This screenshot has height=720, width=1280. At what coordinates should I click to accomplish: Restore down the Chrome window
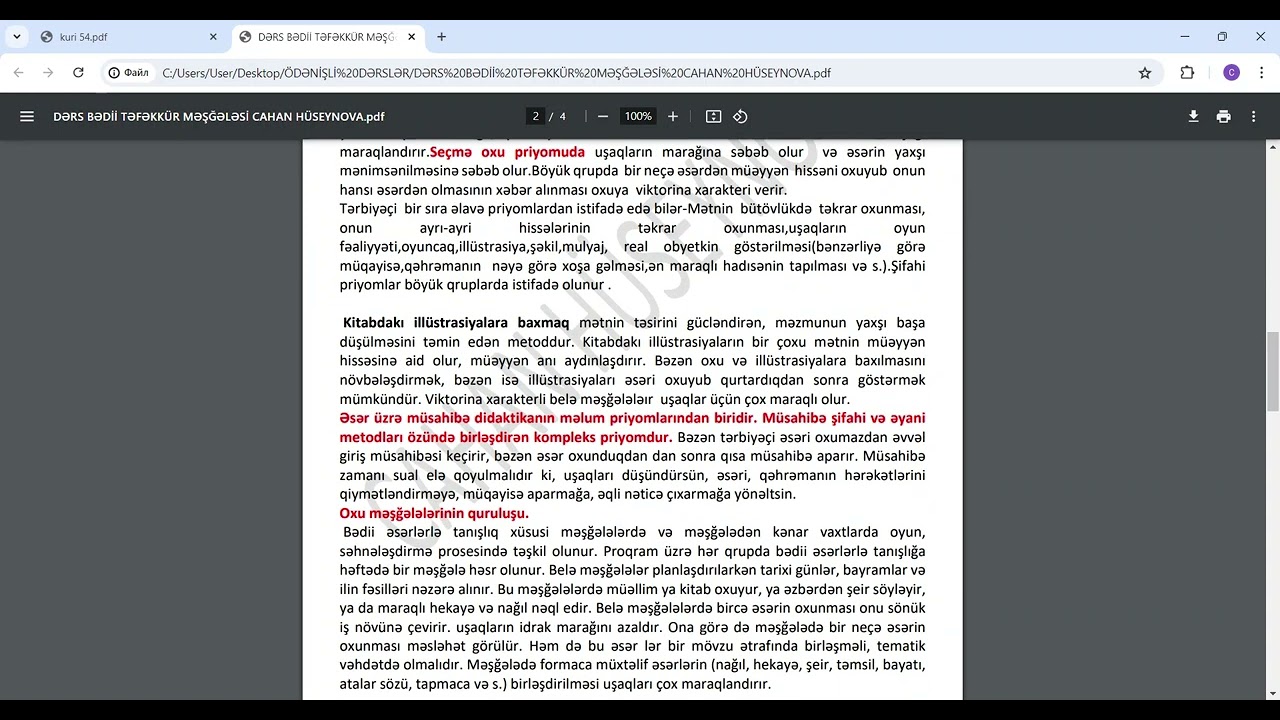click(1222, 37)
